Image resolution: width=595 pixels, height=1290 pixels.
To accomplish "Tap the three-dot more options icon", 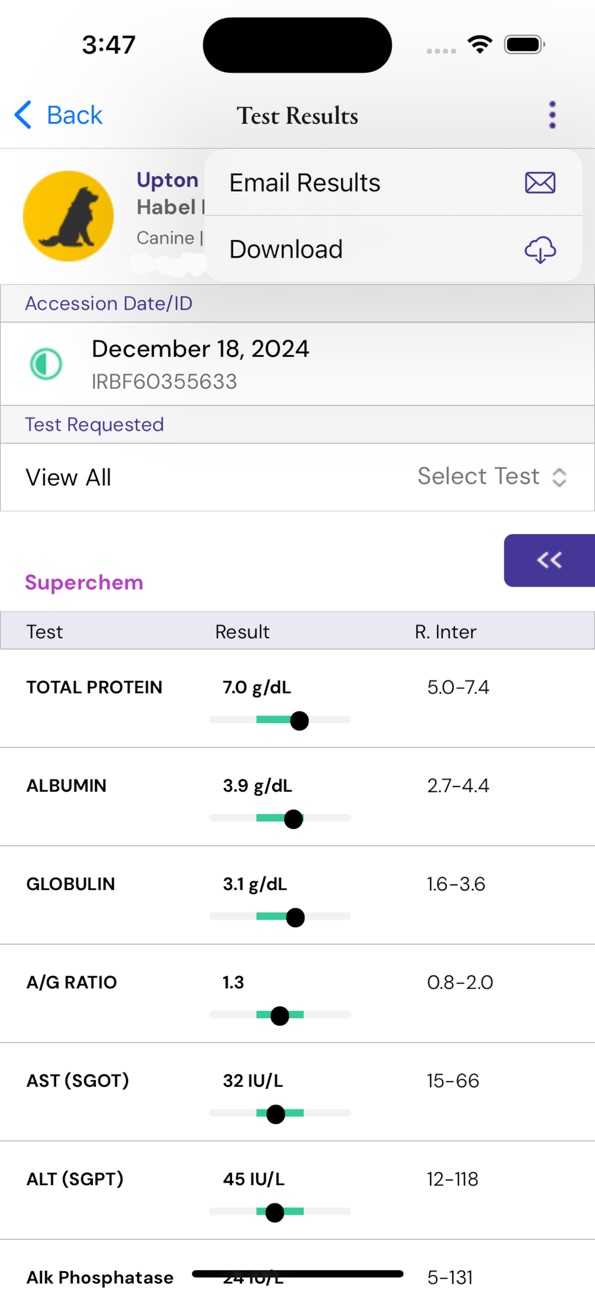I will [552, 115].
